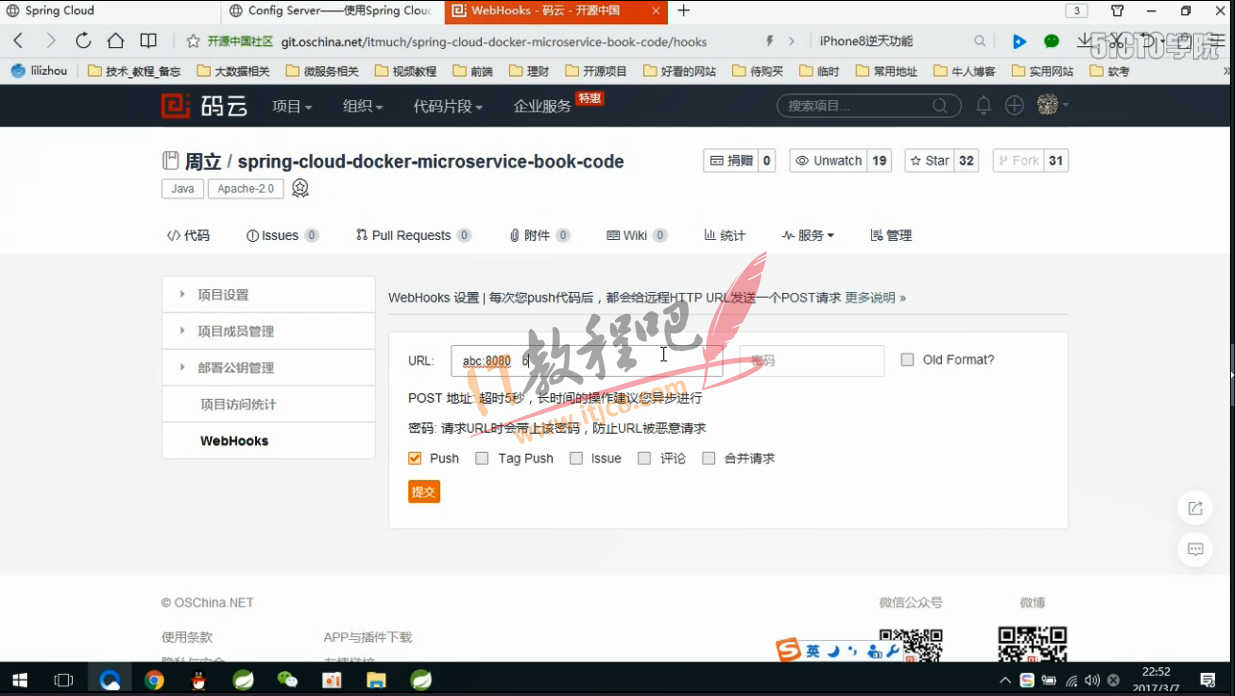Click the address bar search magnifier

(x=980, y=41)
